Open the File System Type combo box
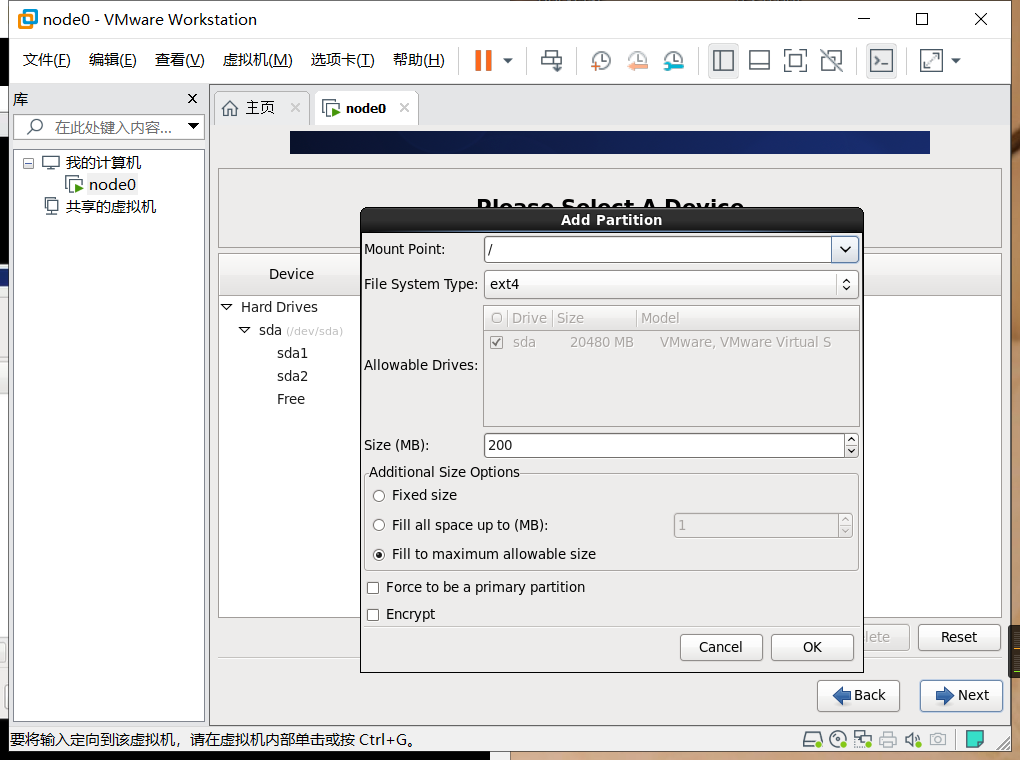Image resolution: width=1020 pixels, height=760 pixels. pos(671,284)
